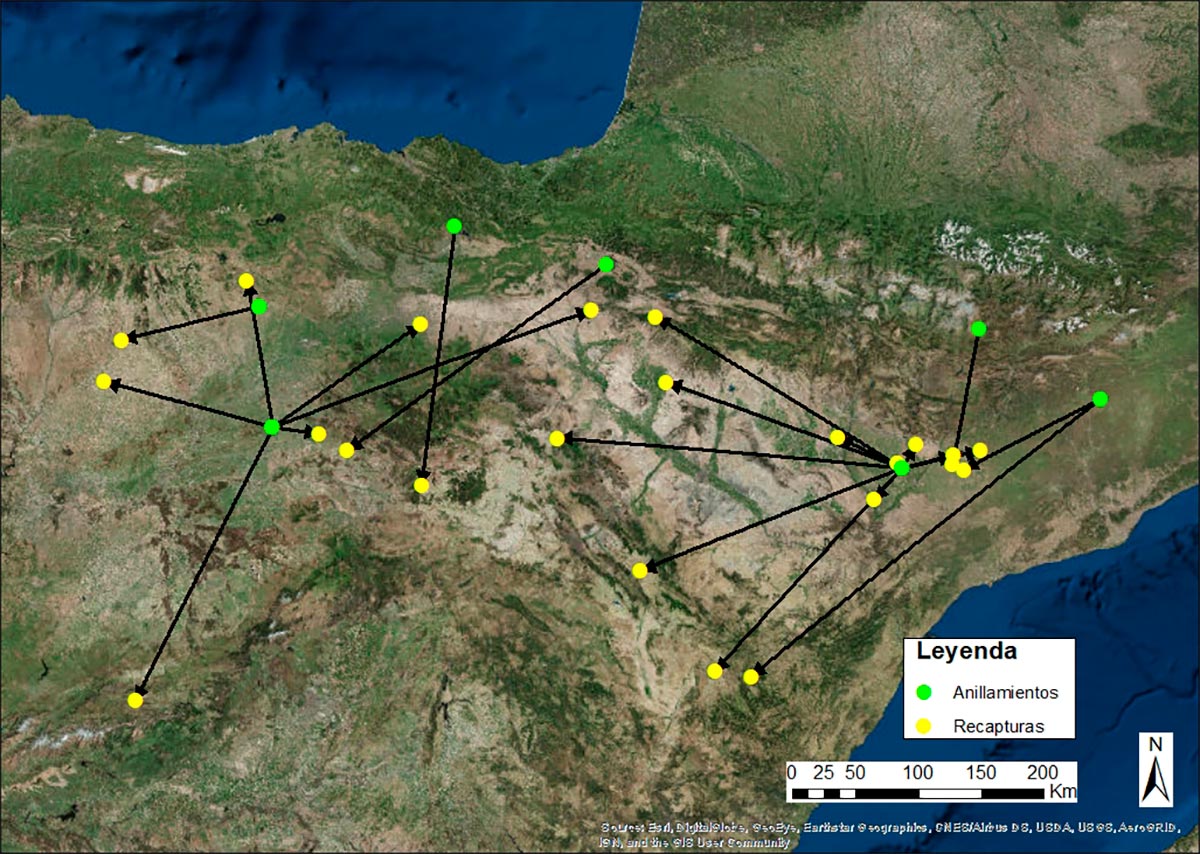The width and height of the screenshot is (1200, 854).
Task: Click the westernmost yellow recapture point
Action: click(103, 381)
